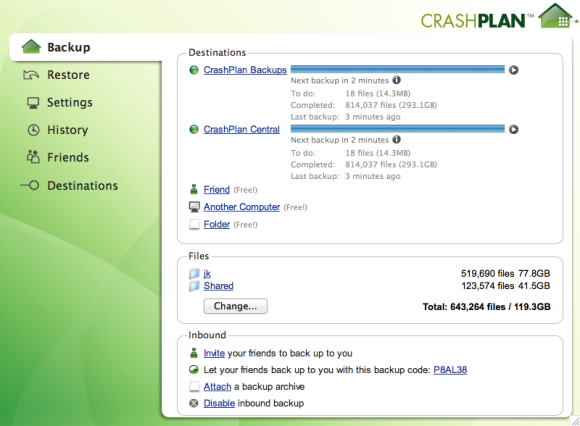Go to the History section

[68, 130]
